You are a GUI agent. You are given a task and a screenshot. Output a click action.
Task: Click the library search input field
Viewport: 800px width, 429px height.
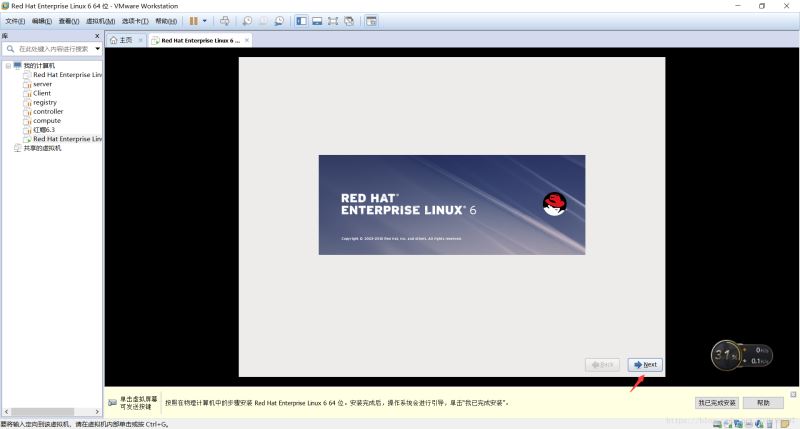point(52,49)
